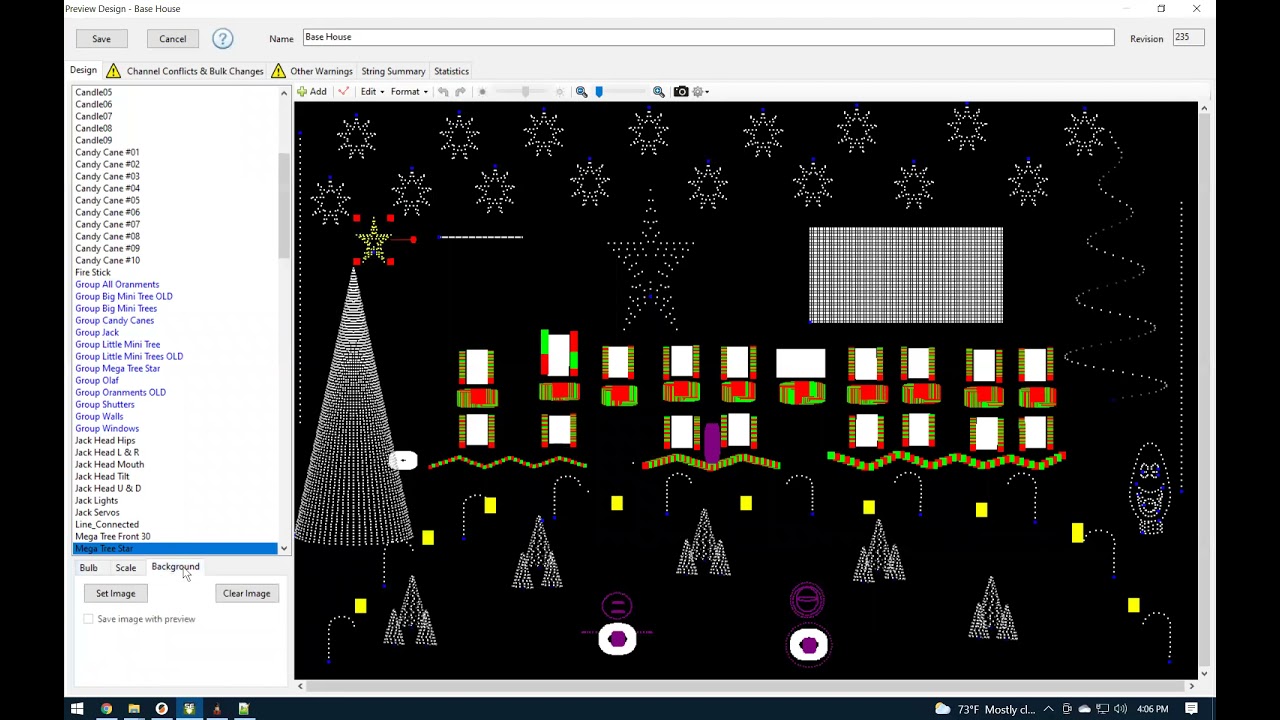
Task: Click the Clear Image button
Action: pyautogui.click(x=246, y=593)
